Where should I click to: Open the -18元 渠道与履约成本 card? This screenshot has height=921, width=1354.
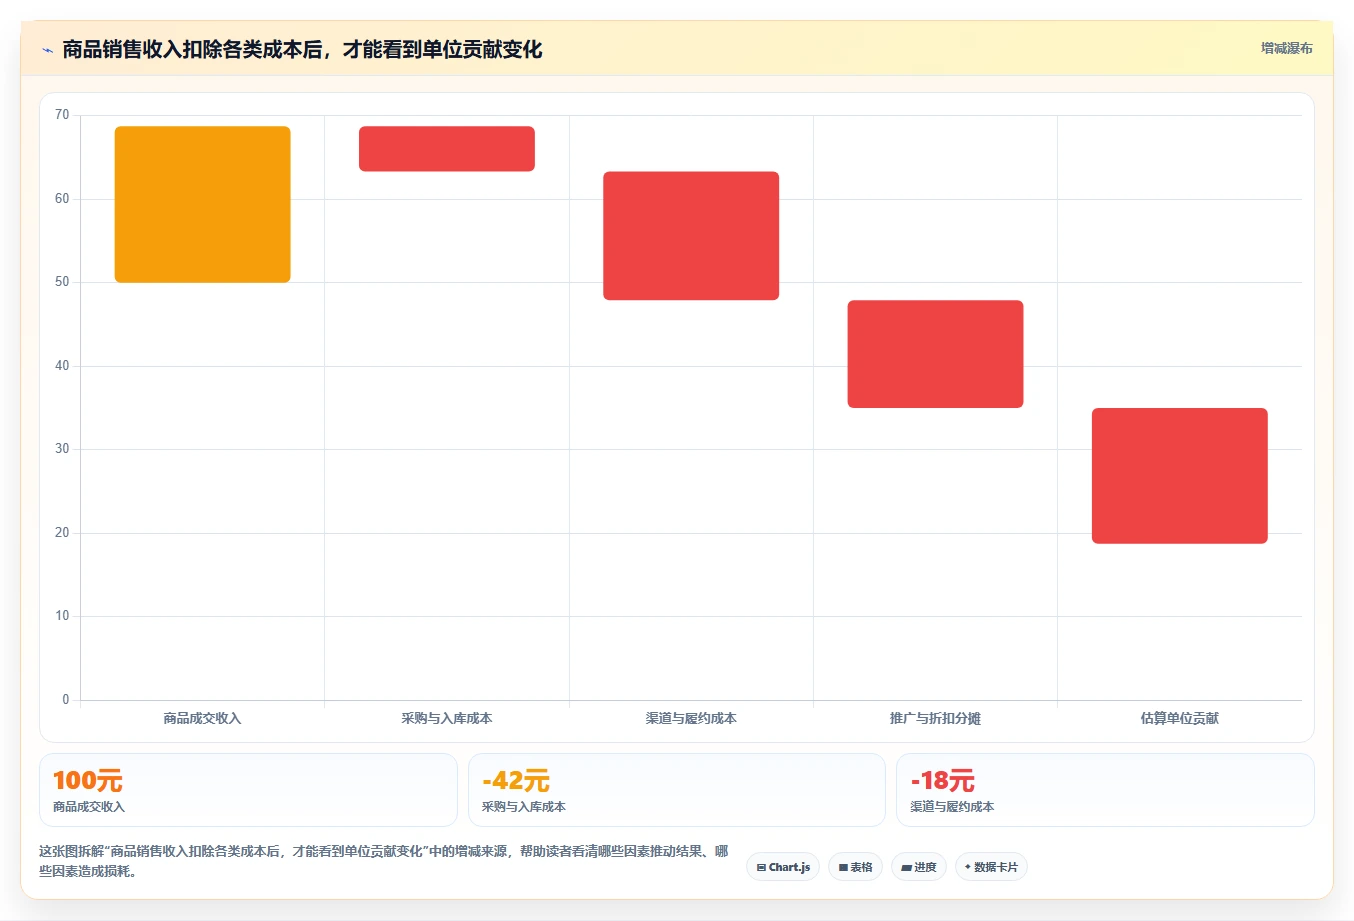[x=1105, y=790]
